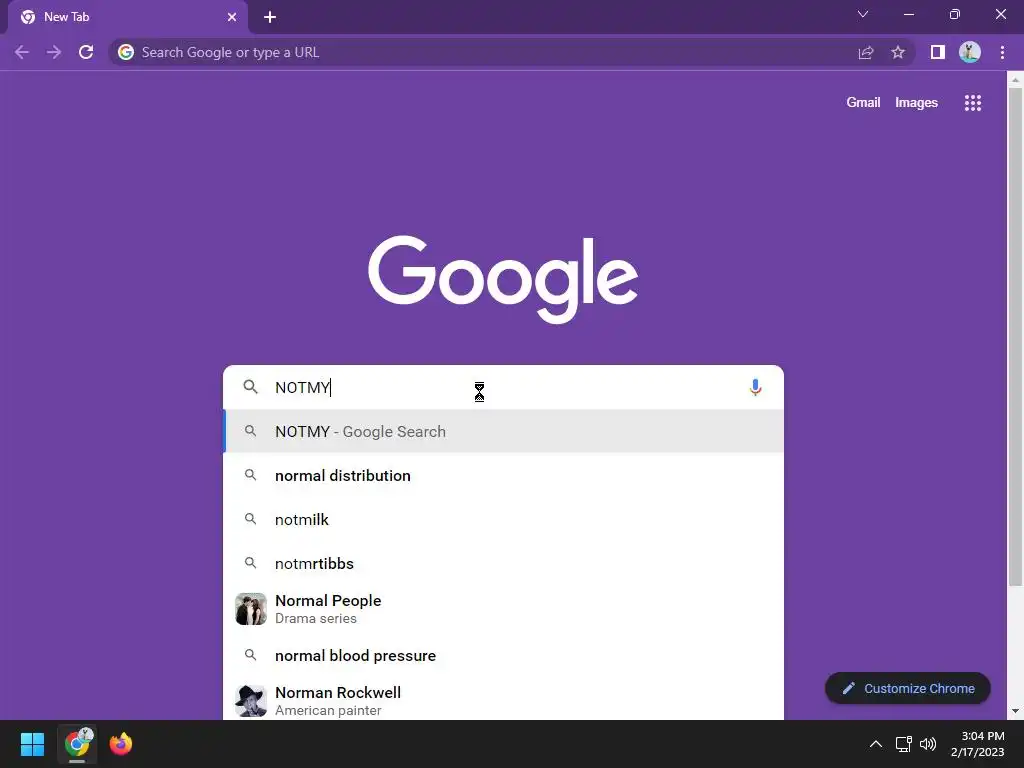Screen dimensions: 1024x768
Task: Open the Gmail link
Action: coord(863,103)
